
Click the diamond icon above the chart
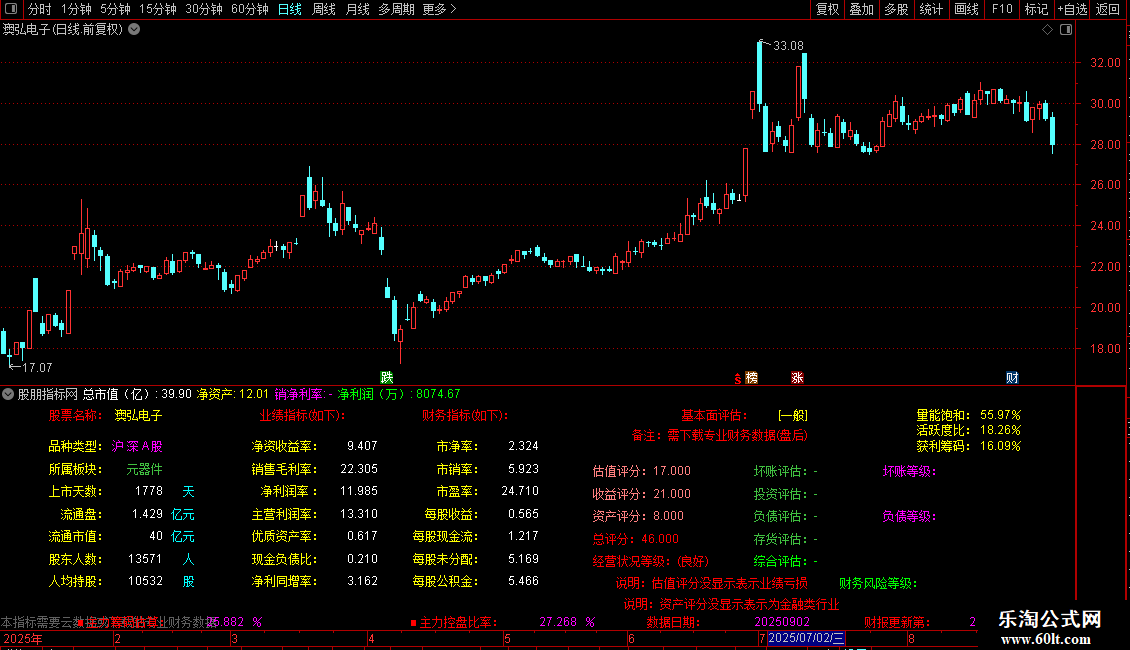tap(1047, 30)
